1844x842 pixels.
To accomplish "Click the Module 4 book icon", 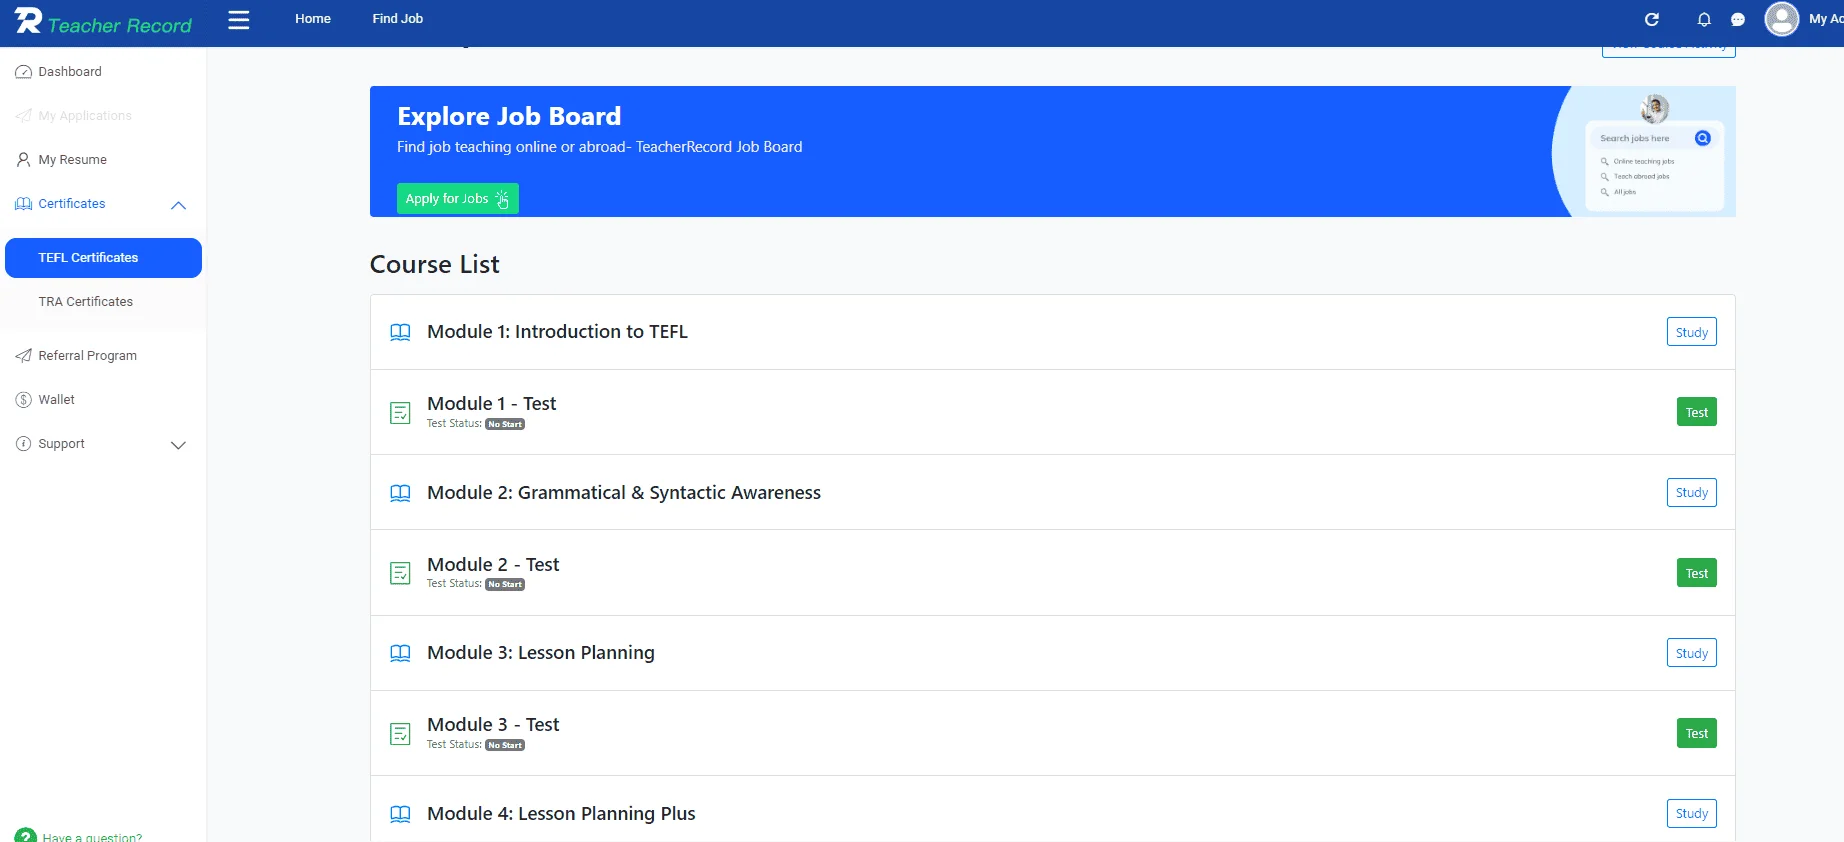I will 400,814.
